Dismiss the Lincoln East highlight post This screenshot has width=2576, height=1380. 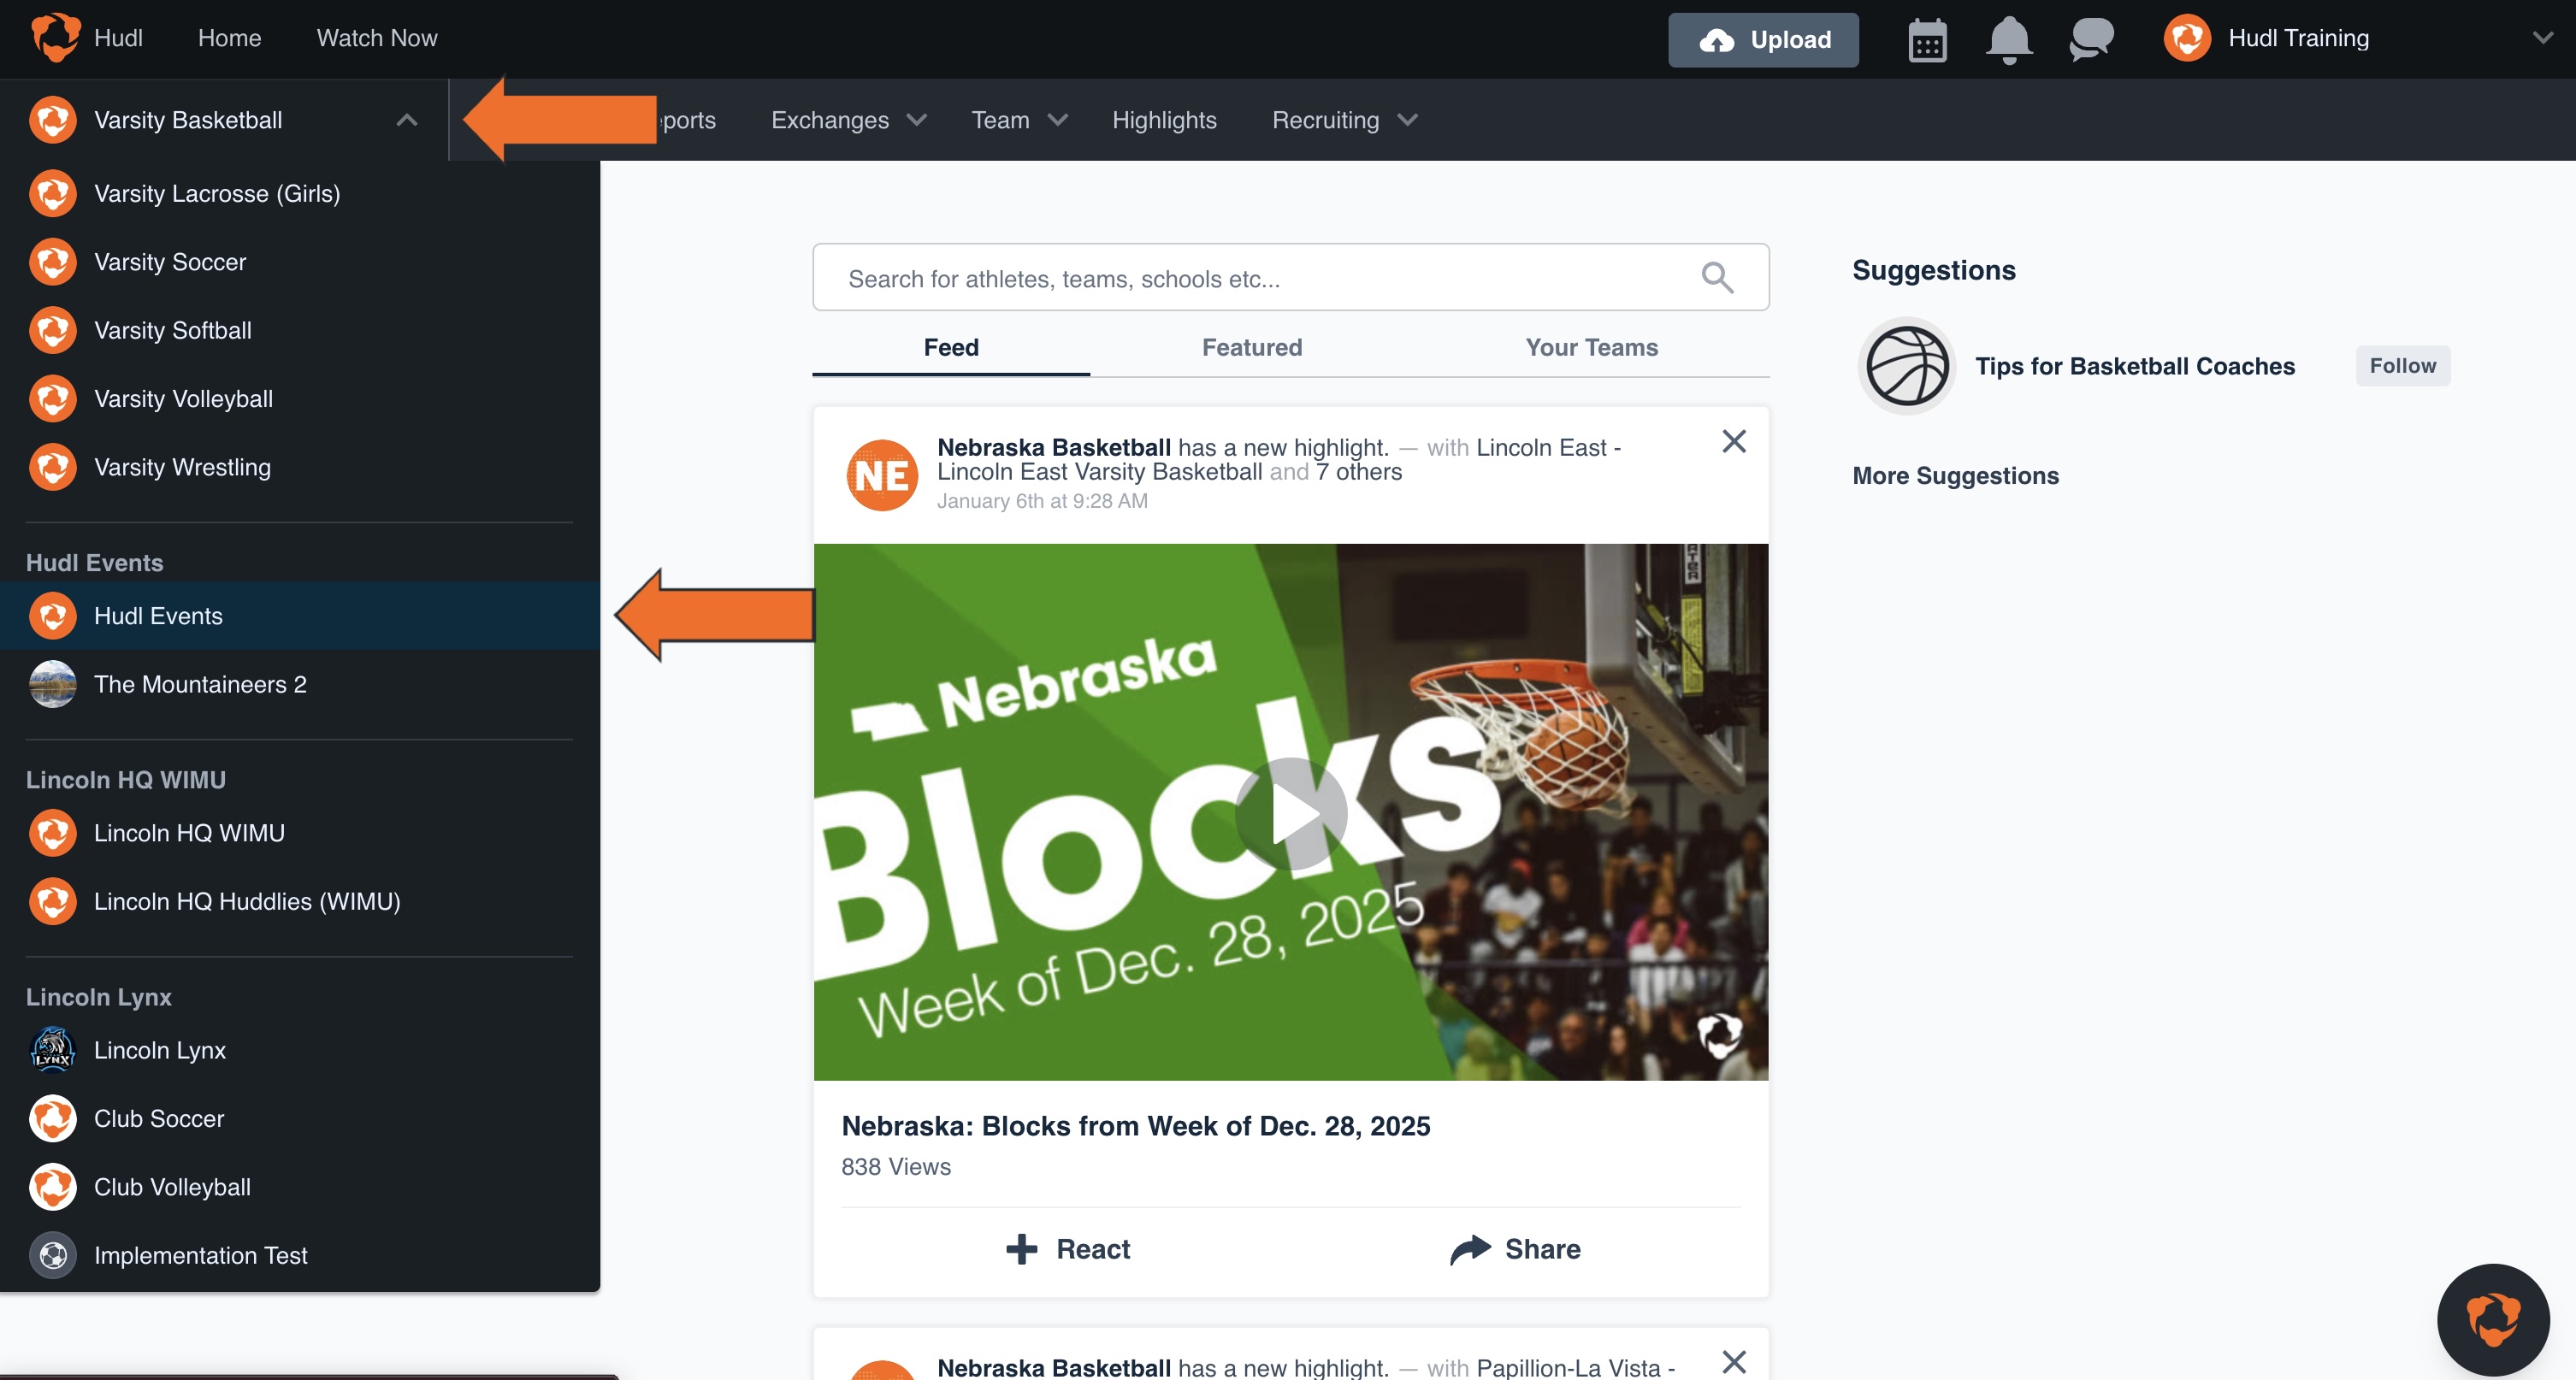coord(1734,441)
